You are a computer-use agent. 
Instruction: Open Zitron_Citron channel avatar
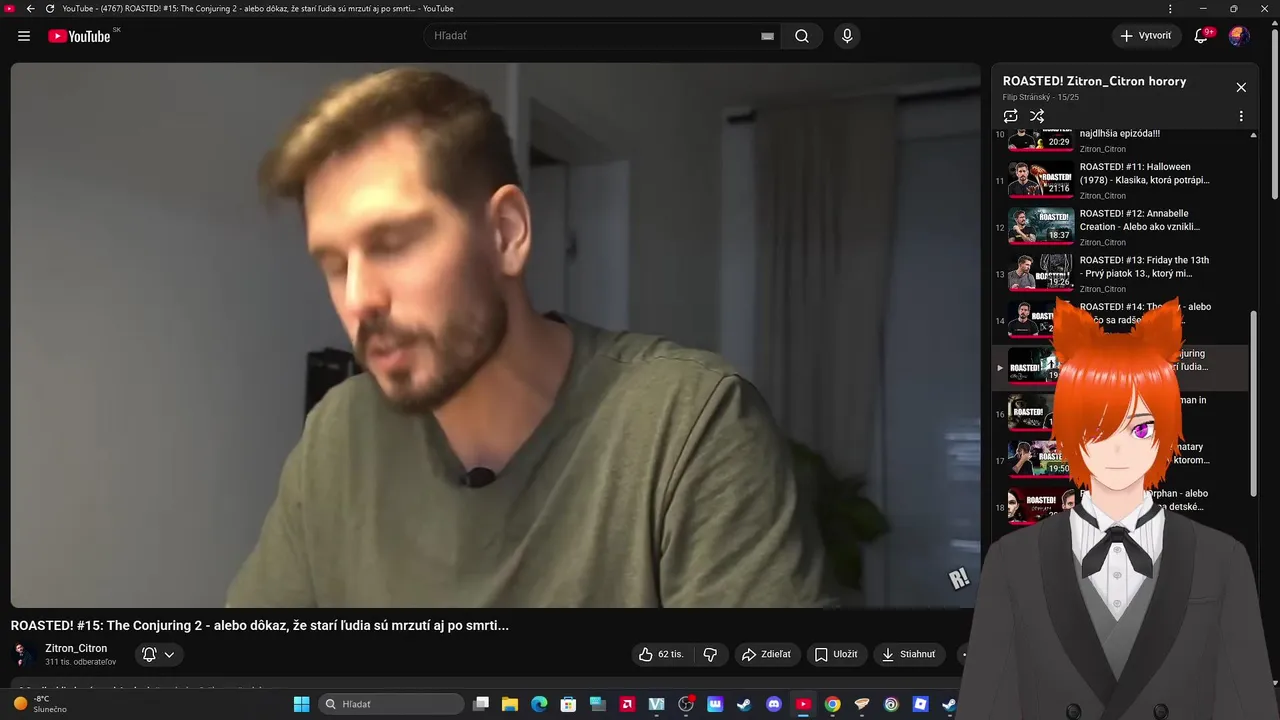[23, 655]
